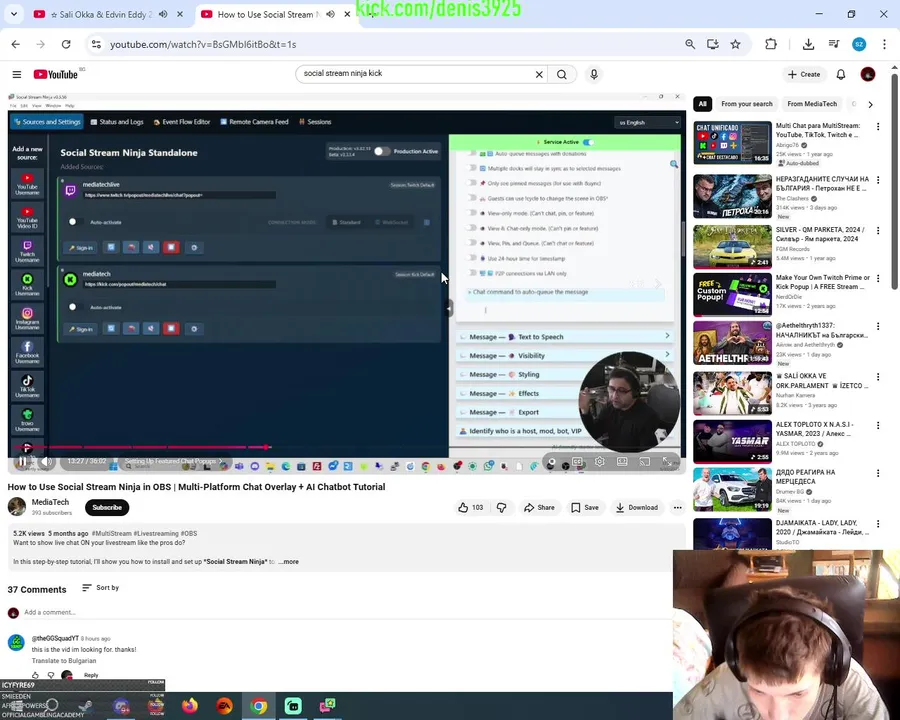900x720 pixels.
Task: Open YouTube notifications bell
Action: [841, 74]
